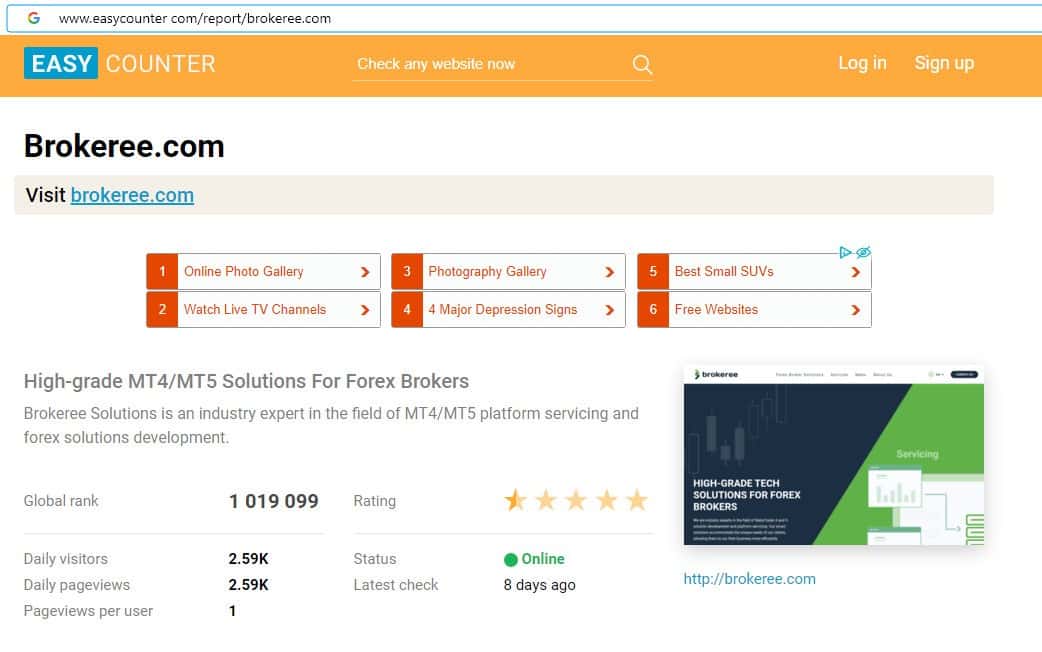The image size is (1042, 652).
Task: Select the Watch Live TV Channels ad
Action: pos(254,310)
